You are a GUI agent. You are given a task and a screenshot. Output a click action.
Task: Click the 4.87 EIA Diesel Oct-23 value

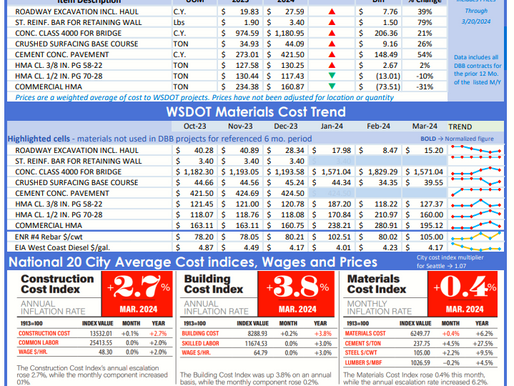click(206, 248)
